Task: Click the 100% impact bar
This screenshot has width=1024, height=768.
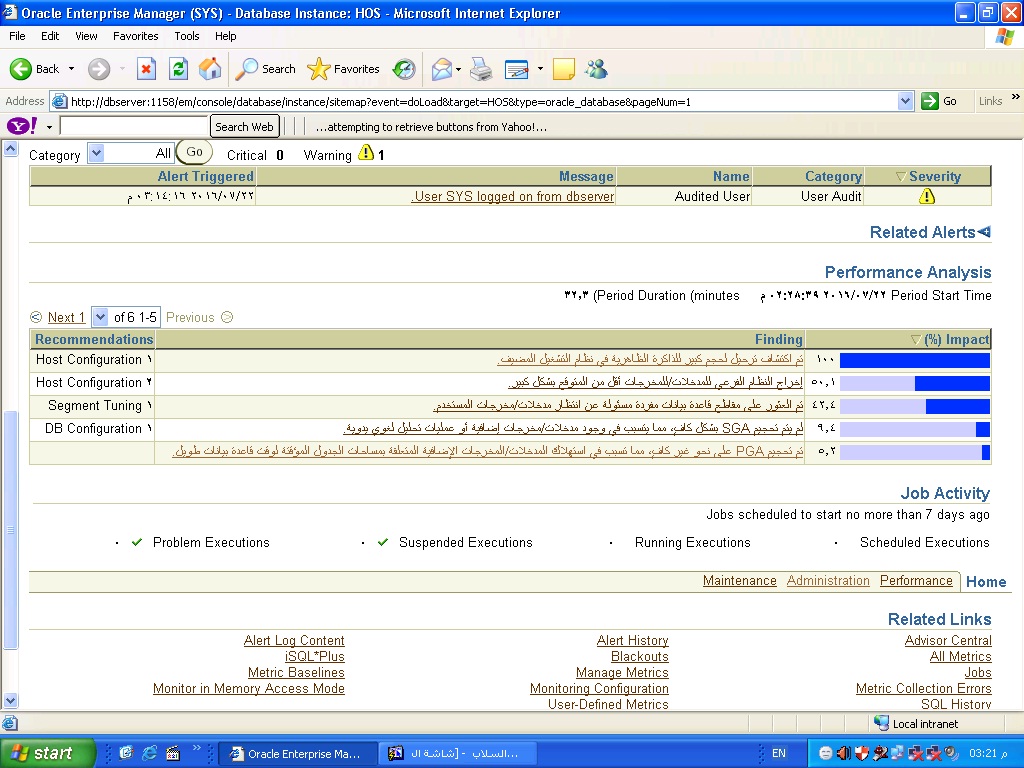Action: point(914,360)
